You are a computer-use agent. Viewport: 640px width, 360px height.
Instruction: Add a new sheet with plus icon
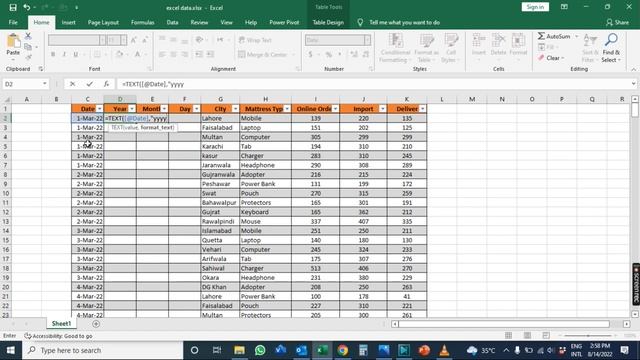96,324
